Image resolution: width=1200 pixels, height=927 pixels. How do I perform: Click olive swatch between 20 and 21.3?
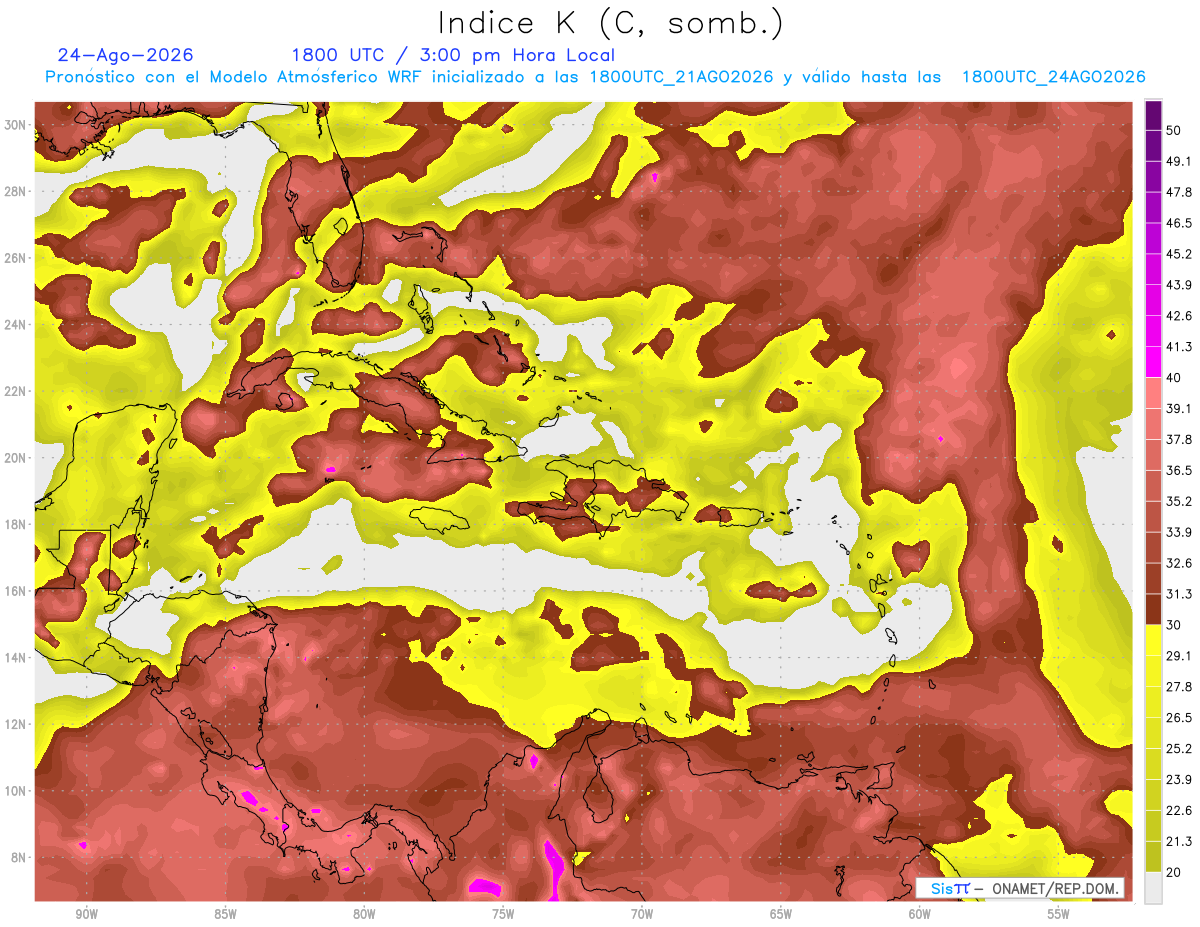coord(1153,857)
